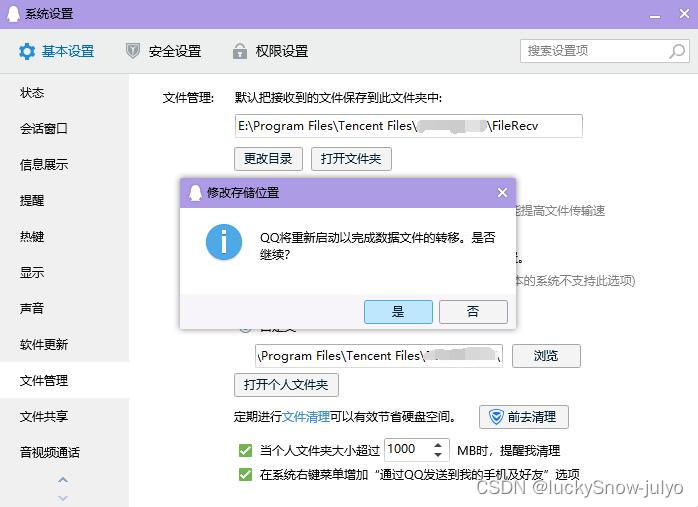Decline with the 否 button
Screen dimensions: 698x507
coord(473,312)
